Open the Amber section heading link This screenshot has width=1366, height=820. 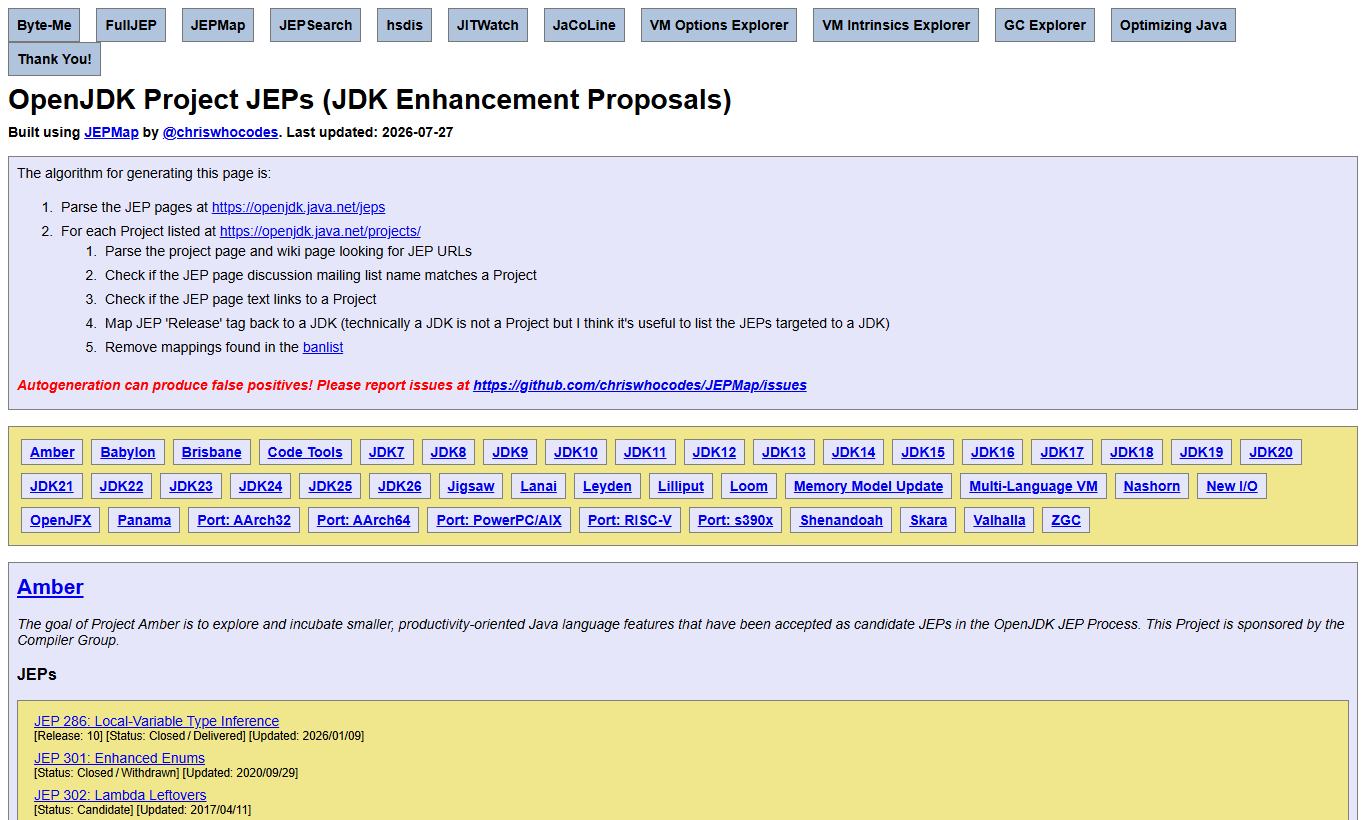(x=50, y=587)
